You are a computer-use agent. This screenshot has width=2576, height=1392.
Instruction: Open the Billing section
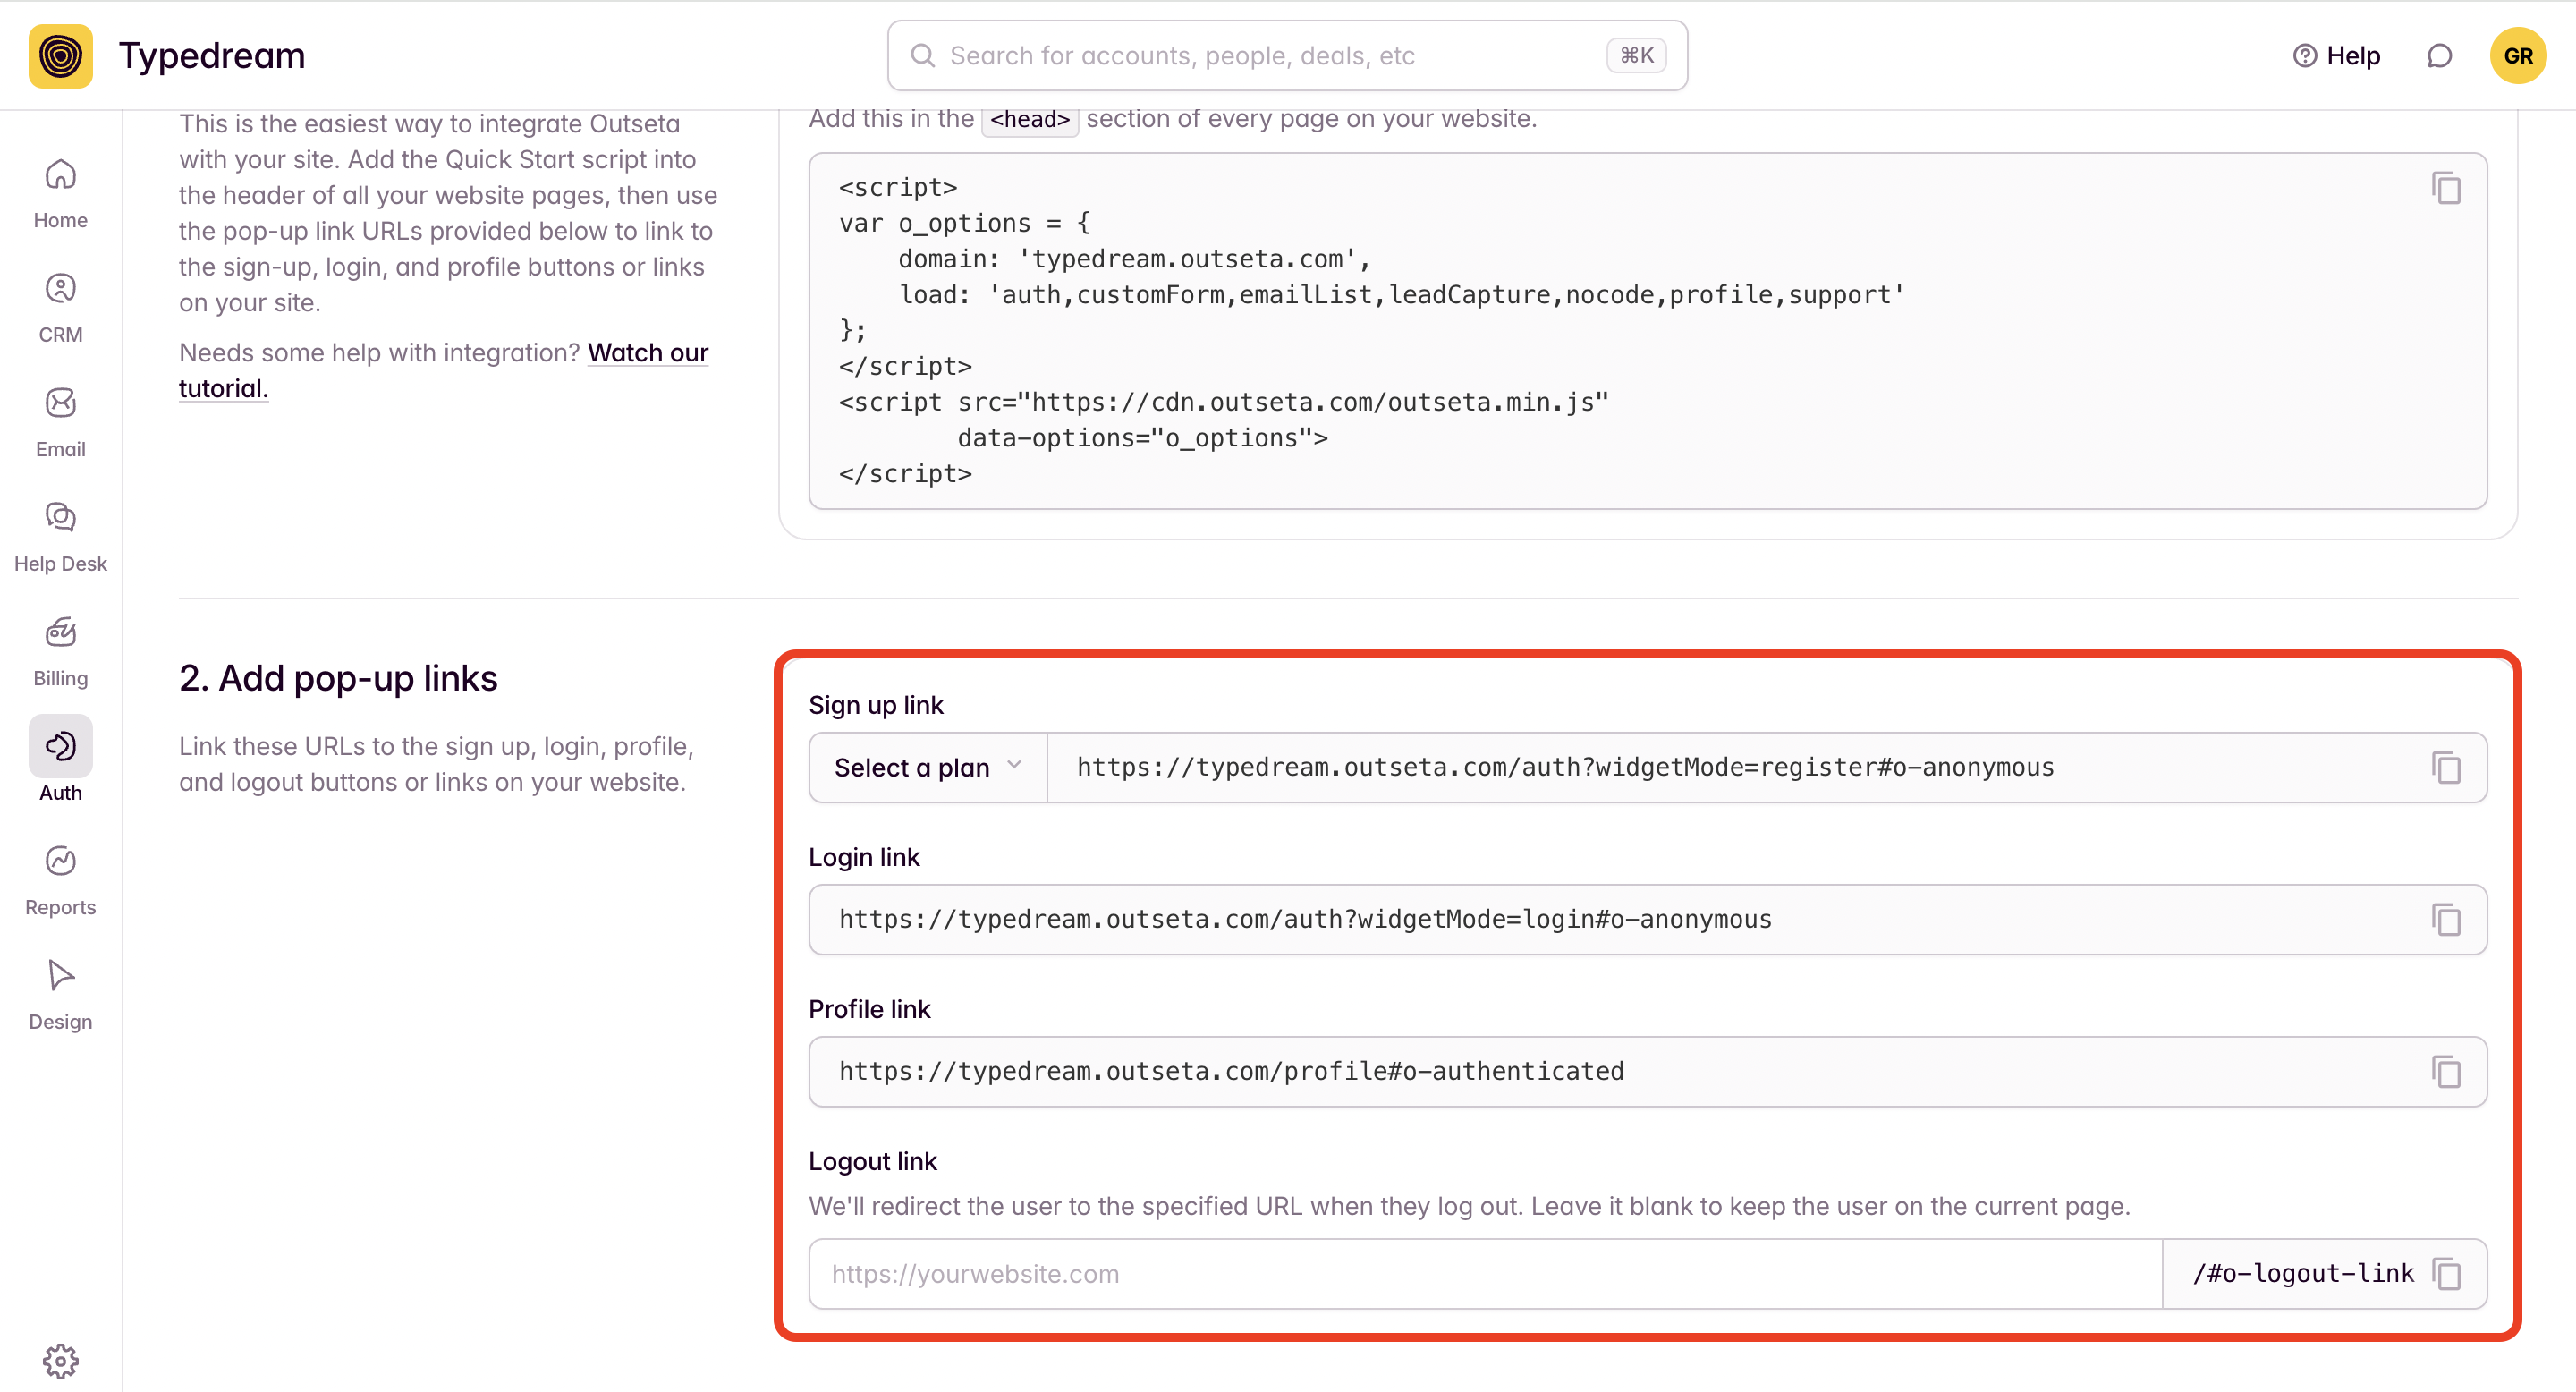click(60, 652)
